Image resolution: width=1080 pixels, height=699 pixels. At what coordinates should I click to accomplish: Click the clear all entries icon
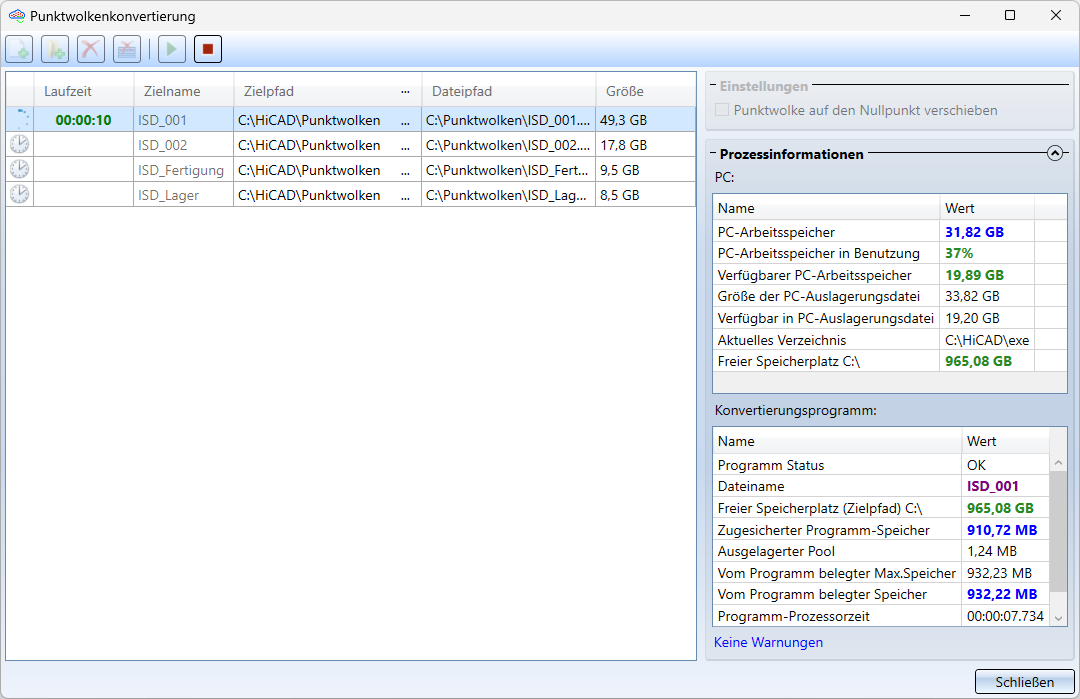coord(126,49)
